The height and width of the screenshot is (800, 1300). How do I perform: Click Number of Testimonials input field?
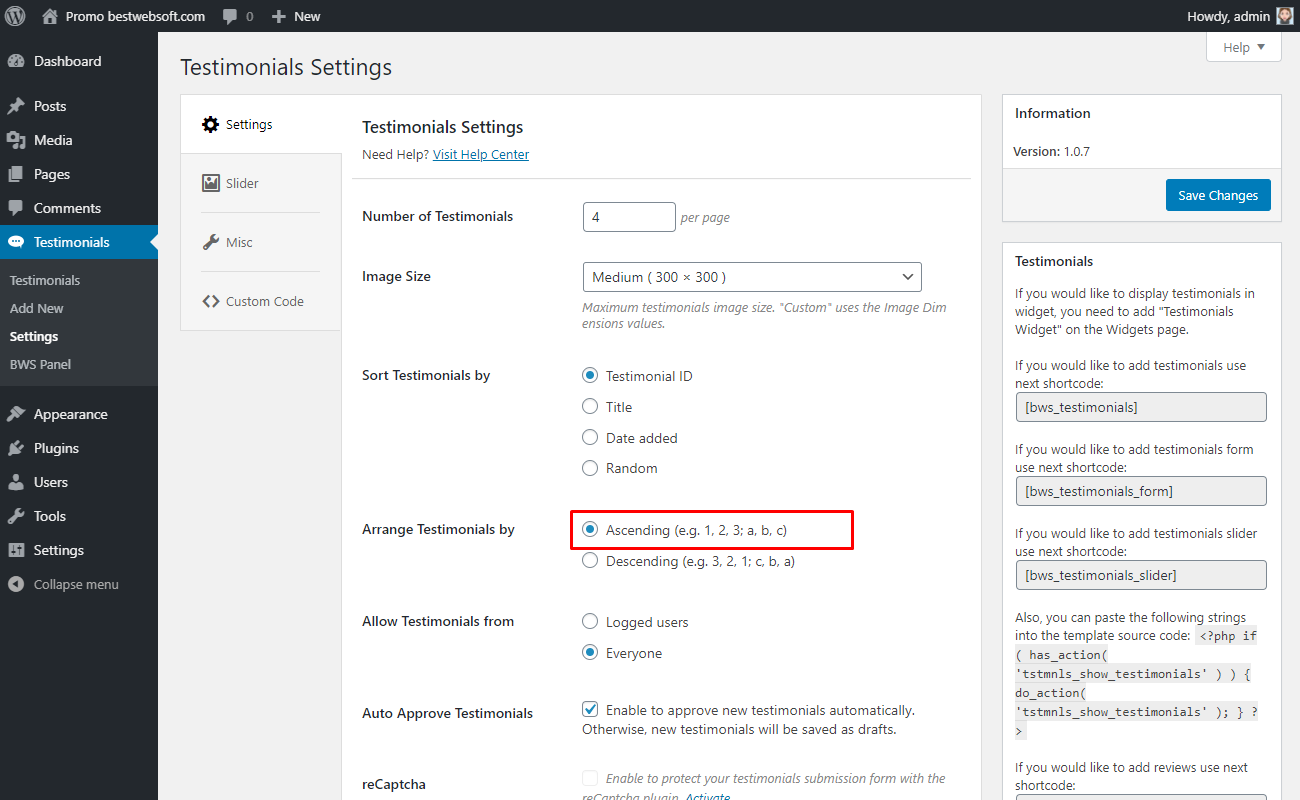629,217
